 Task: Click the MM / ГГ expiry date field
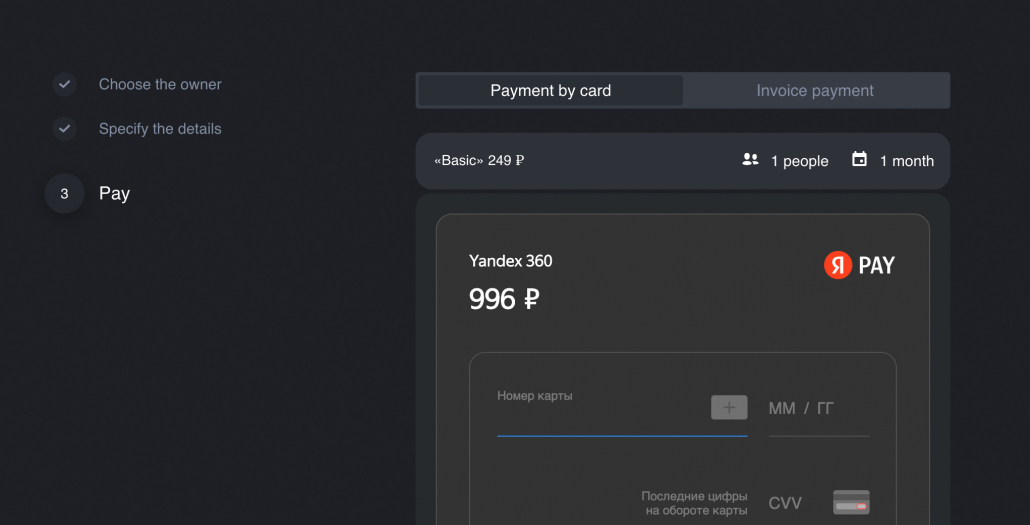[x=817, y=409]
